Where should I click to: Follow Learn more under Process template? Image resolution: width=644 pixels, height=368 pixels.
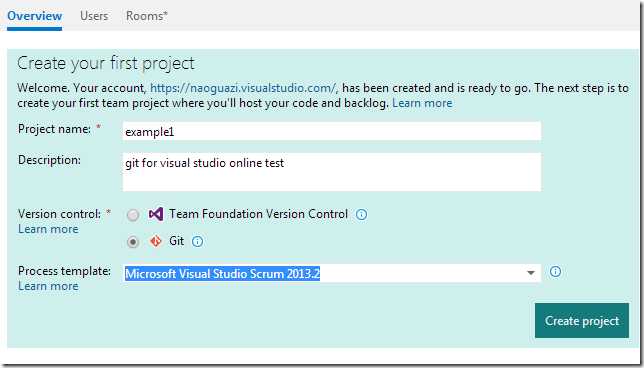coord(48,286)
